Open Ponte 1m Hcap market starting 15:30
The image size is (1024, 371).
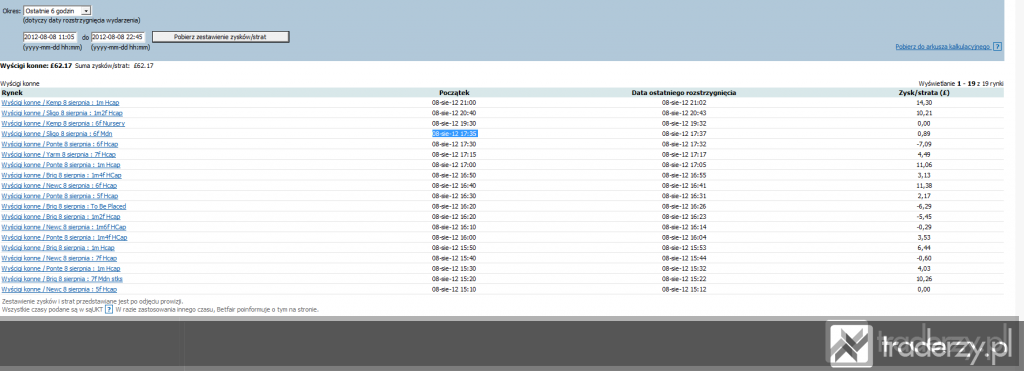point(61,268)
